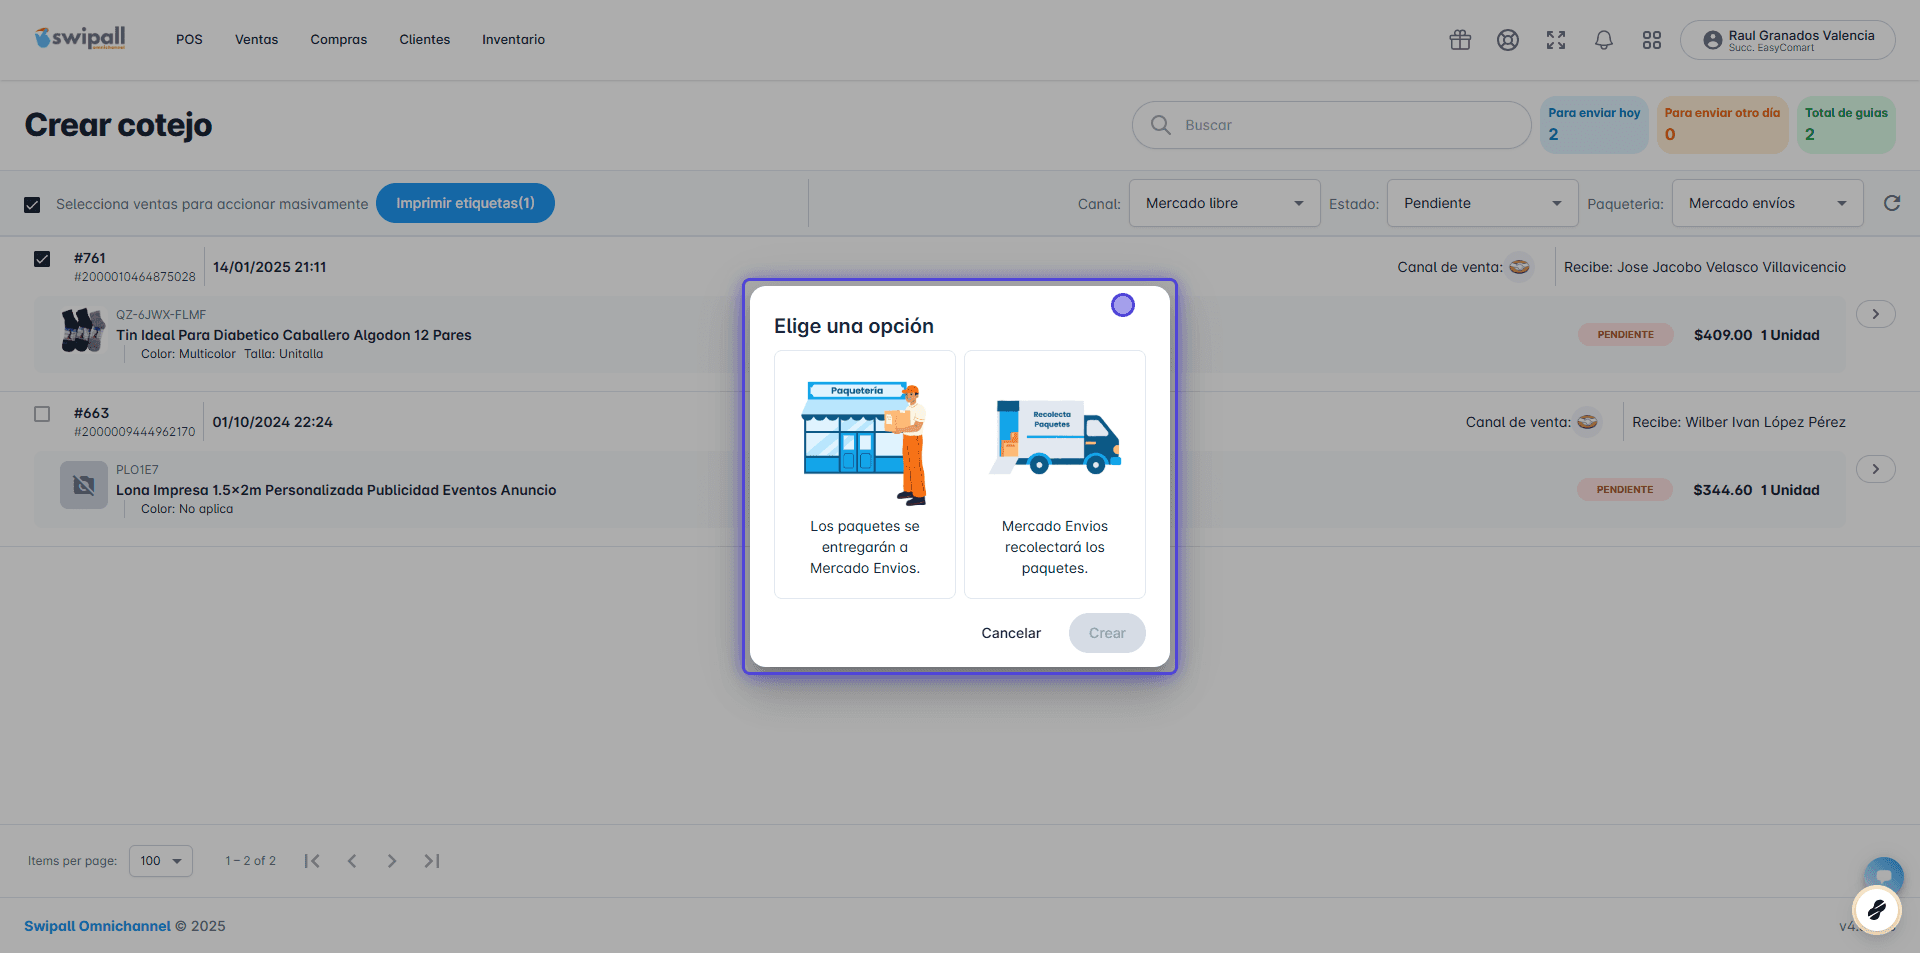Expand order #663 details chevron
The height and width of the screenshot is (953, 1920).
(x=1876, y=469)
